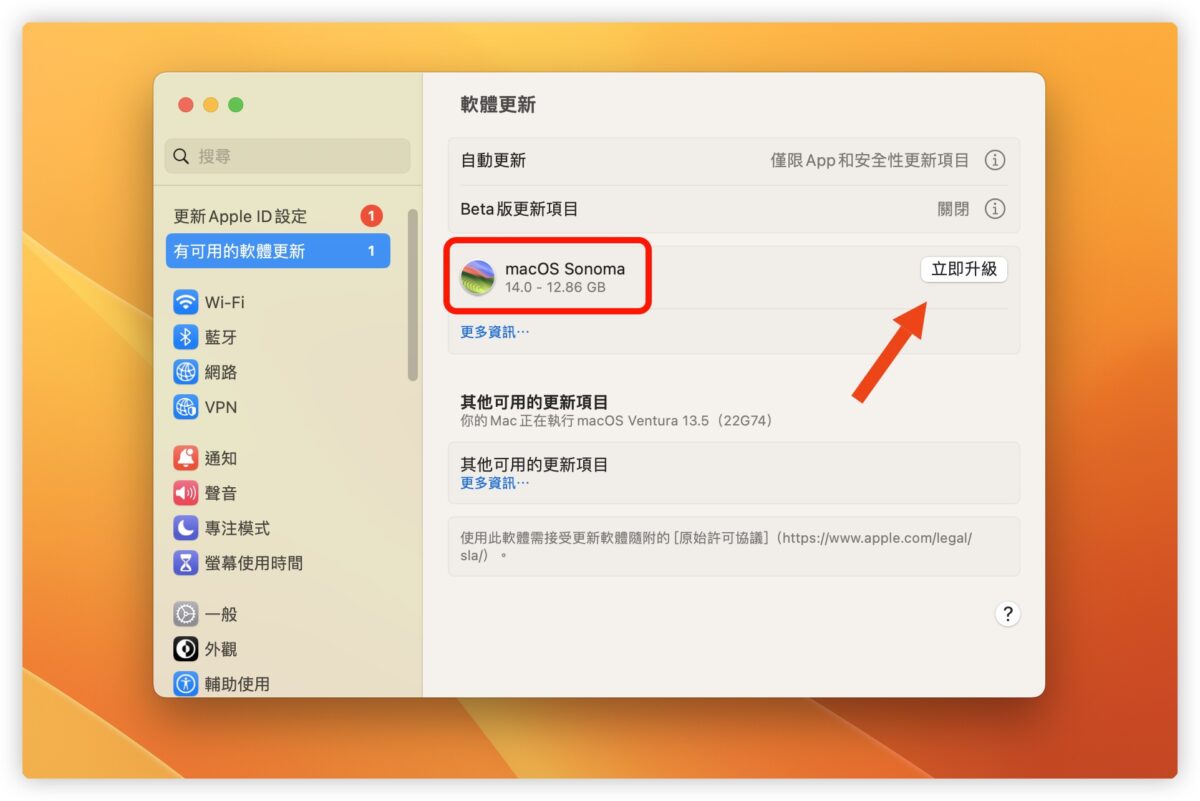Select 有可用的軟體更新 sidebar item
Image resolution: width=1200 pixels, height=801 pixels.
(x=277, y=251)
